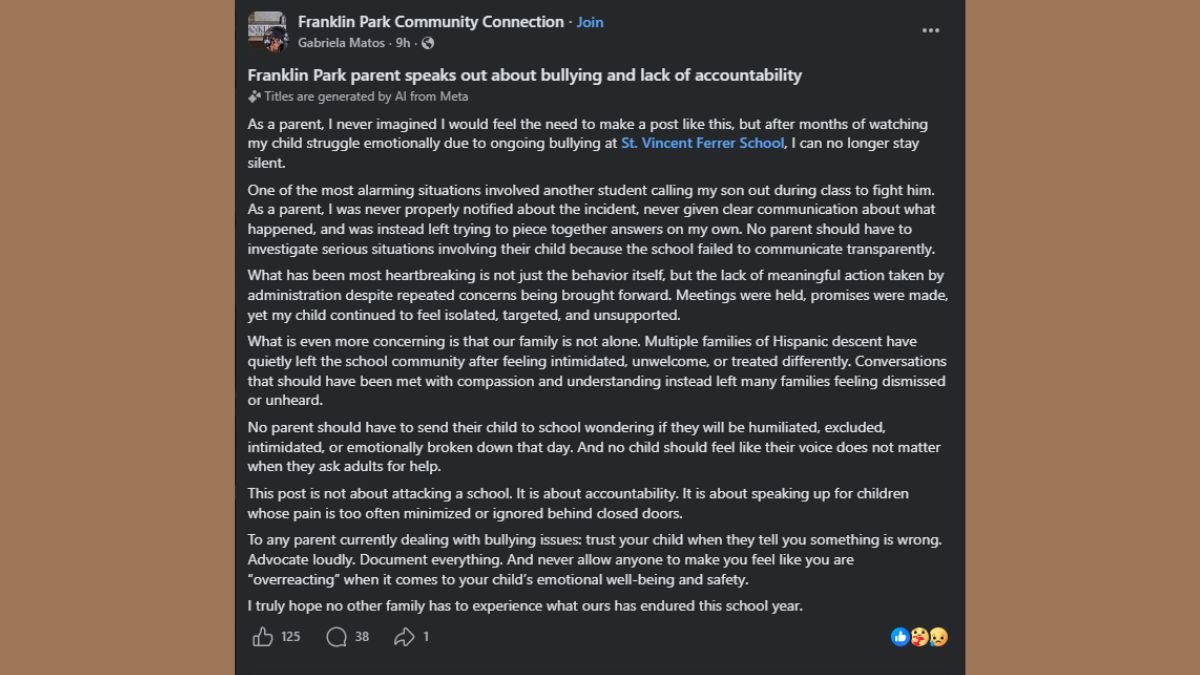This screenshot has height=675, width=1200.
Task: Click the AI sparkle icon beside title notice
Action: (255, 97)
